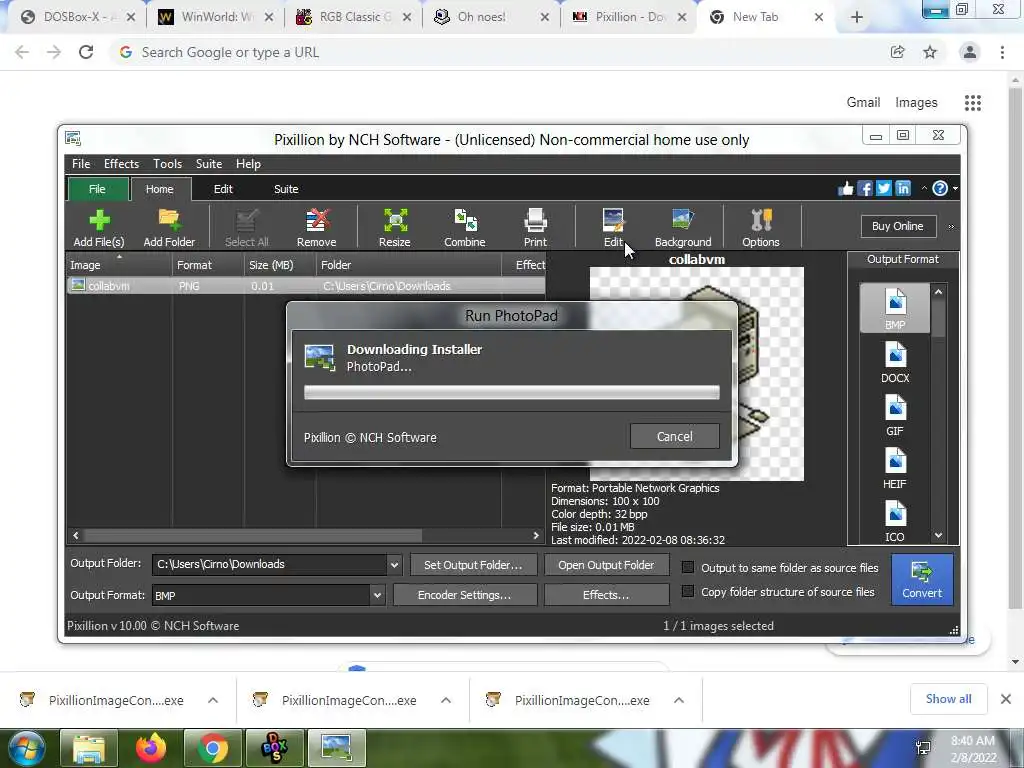Open the Effects menu
This screenshot has width=1024, height=768.
121,164
